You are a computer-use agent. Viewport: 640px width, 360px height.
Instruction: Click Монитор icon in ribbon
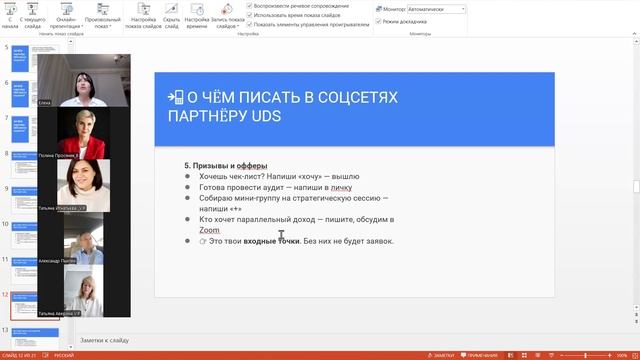(378, 9)
